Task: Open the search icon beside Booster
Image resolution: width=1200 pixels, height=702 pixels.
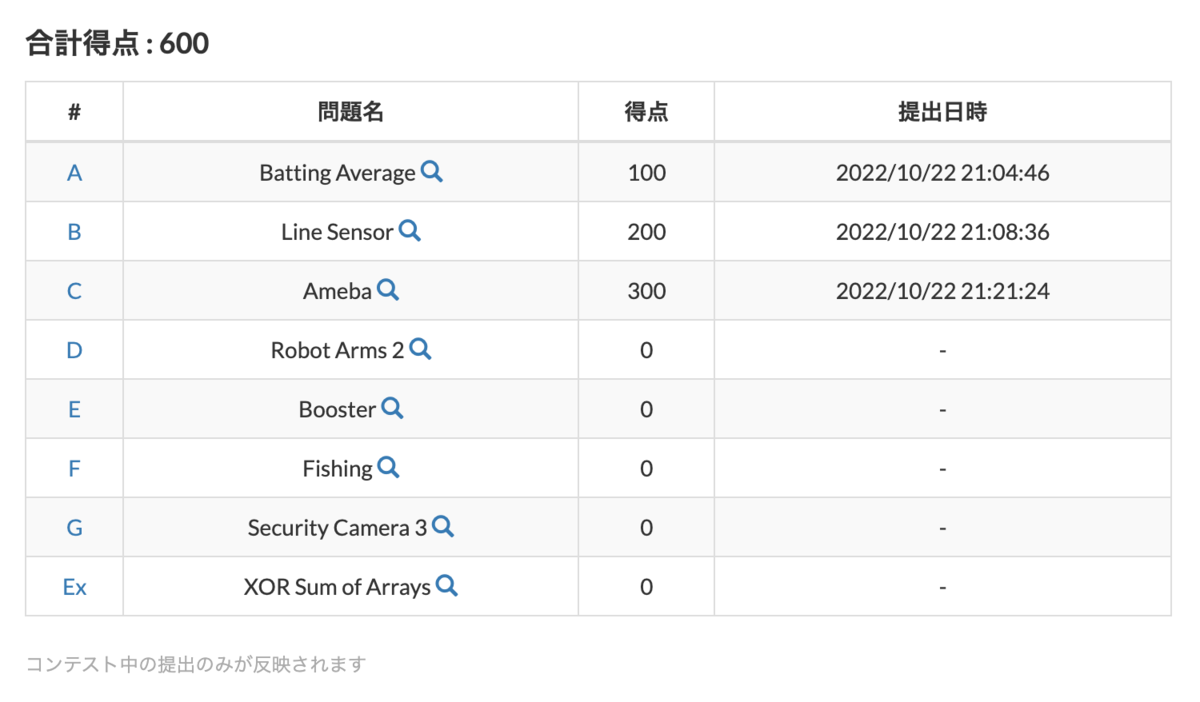Action: click(392, 409)
